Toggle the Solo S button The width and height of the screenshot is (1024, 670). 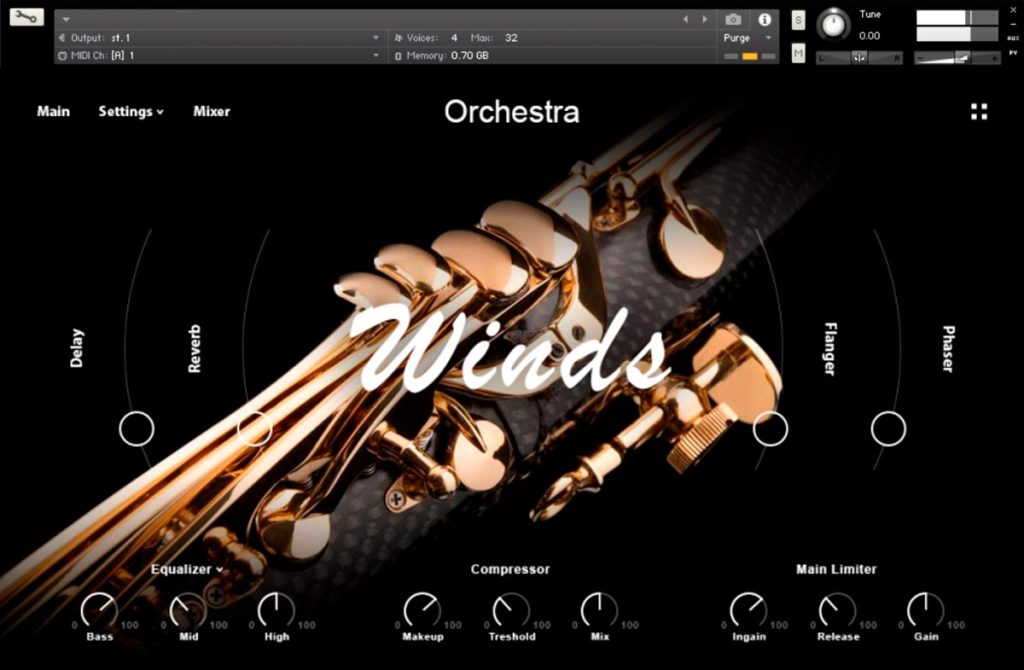tap(798, 20)
